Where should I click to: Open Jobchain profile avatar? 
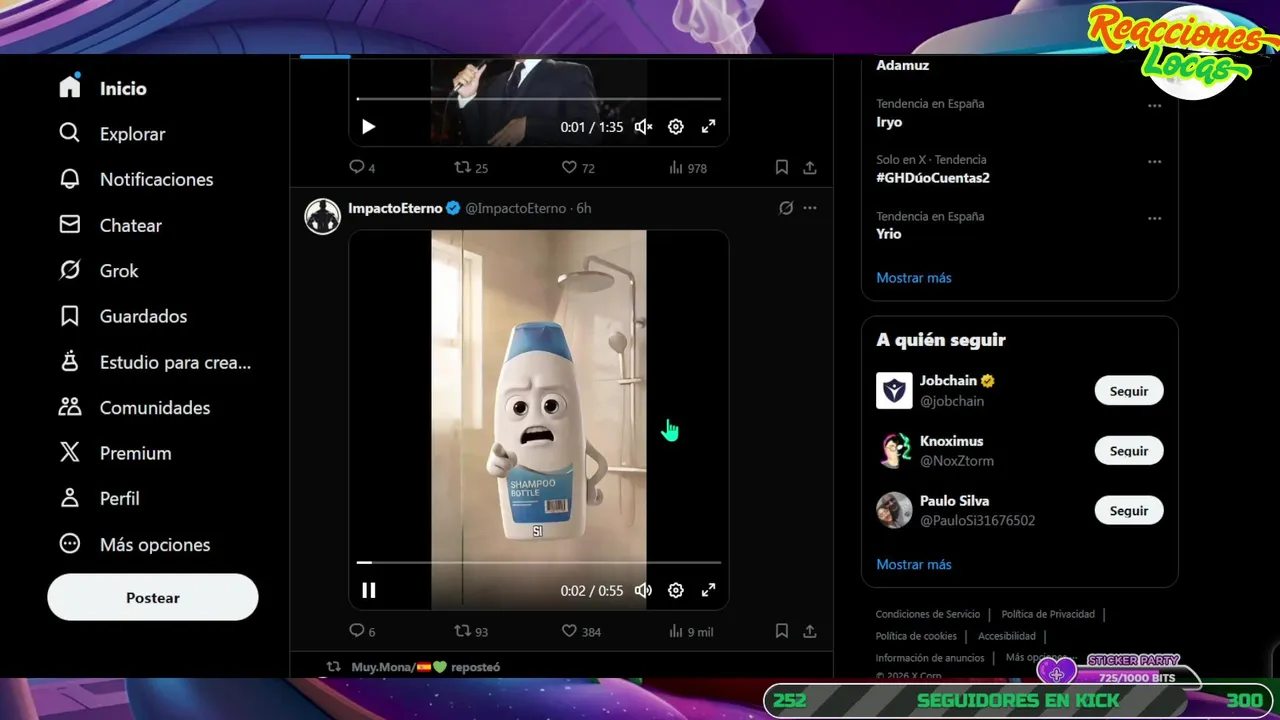(x=894, y=391)
